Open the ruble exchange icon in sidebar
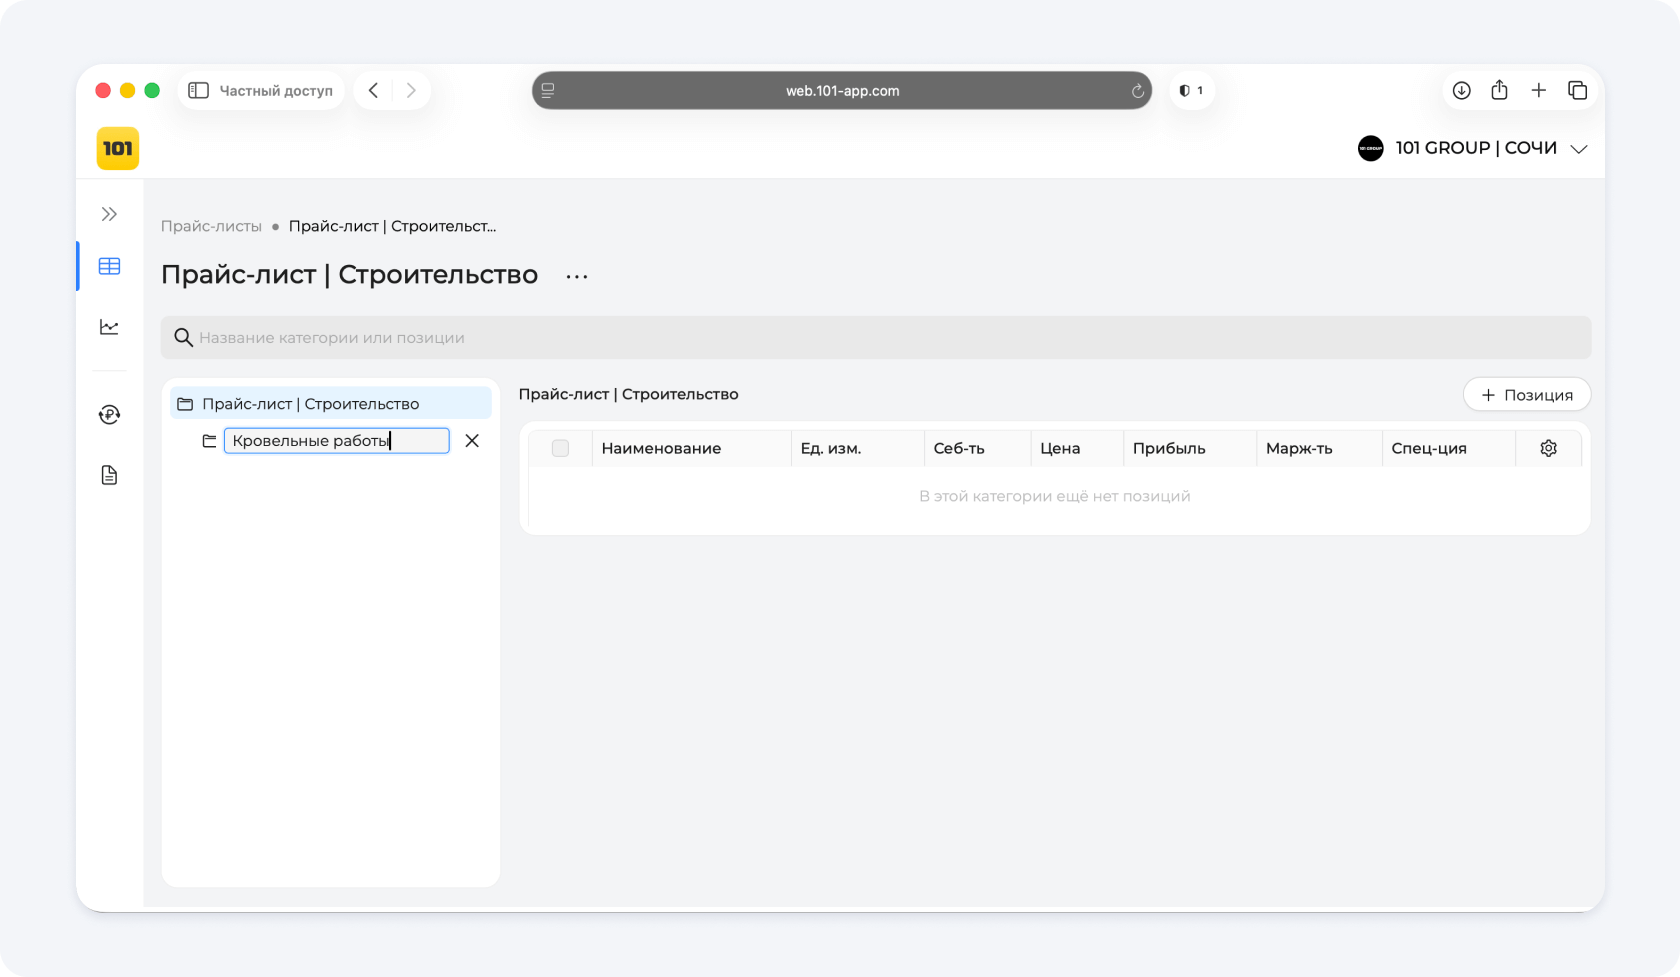Screen dimensions: 1680x977 click(x=109, y=414)
